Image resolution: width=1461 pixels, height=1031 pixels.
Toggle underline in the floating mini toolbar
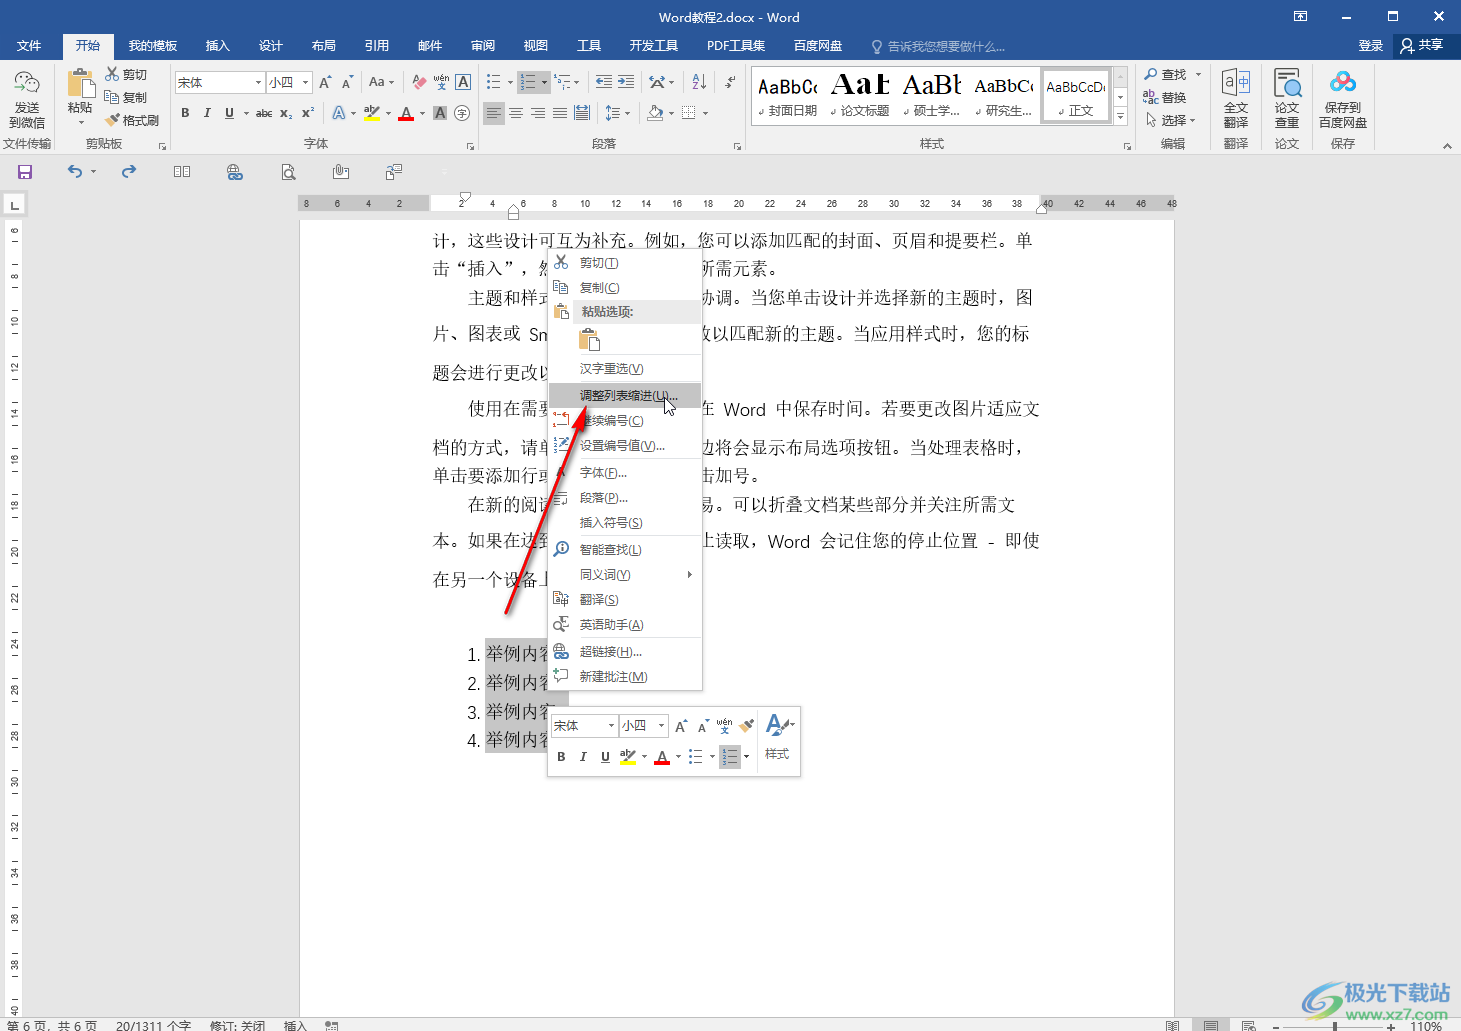click(605, 757)
